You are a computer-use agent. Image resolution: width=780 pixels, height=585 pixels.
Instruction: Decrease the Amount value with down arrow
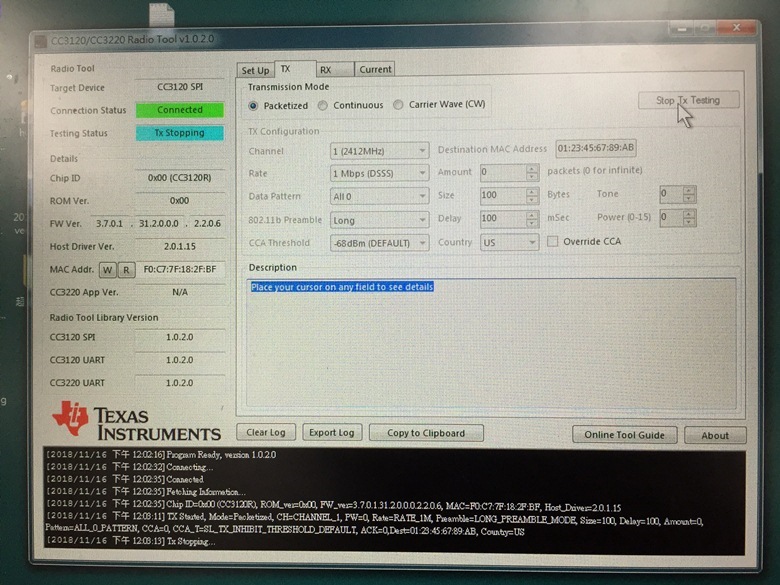[x=532, y=177]
